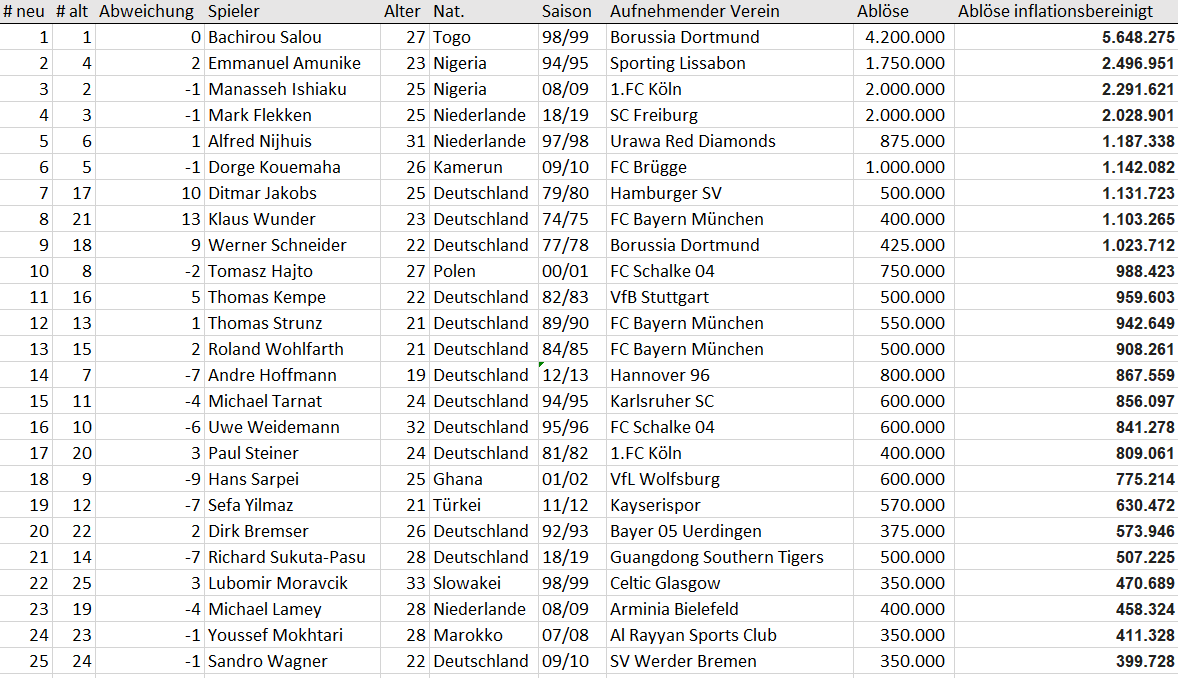Click the 'Aufnehmender Verein' column header
Viewport: 1178px width, 678px height.
729,11
